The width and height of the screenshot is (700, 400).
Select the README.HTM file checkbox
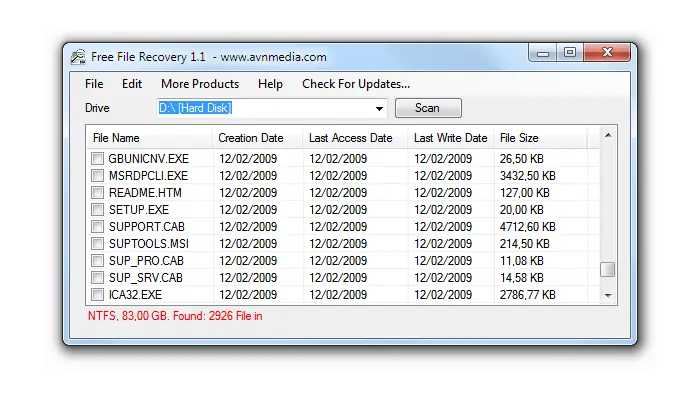tap(97, 192)
